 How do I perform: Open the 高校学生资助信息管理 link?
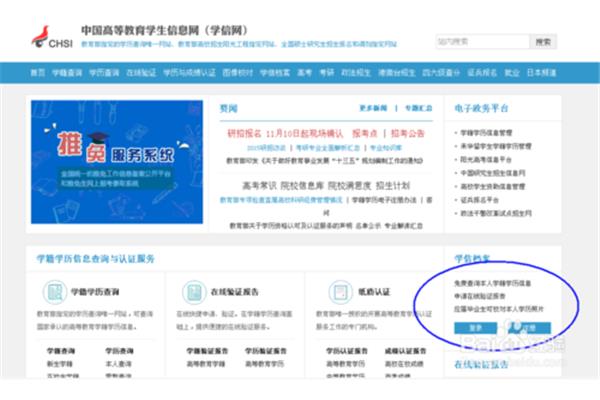point(492,186)
